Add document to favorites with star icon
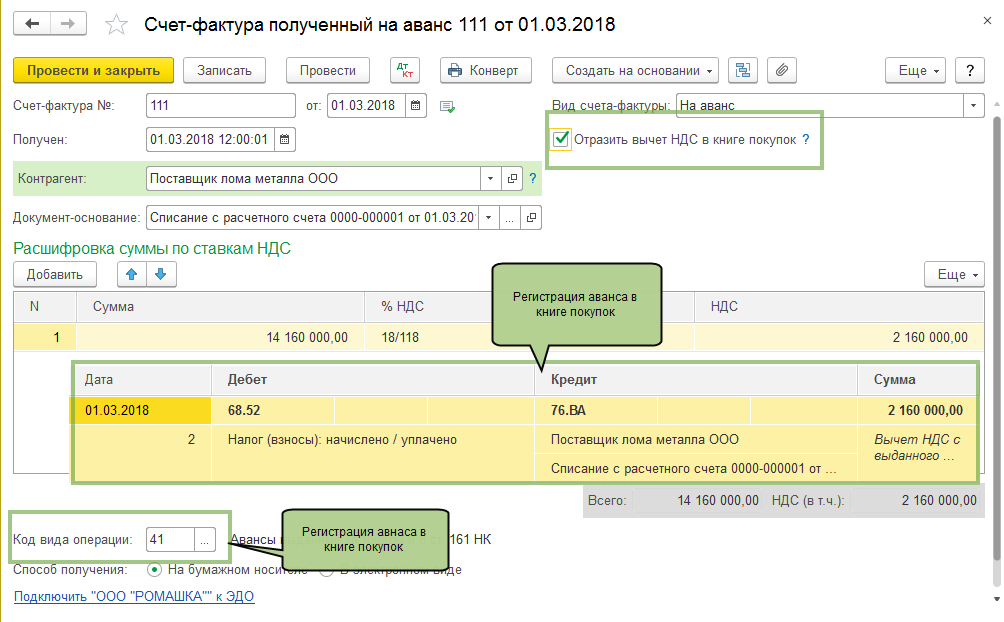 (116, 25)
